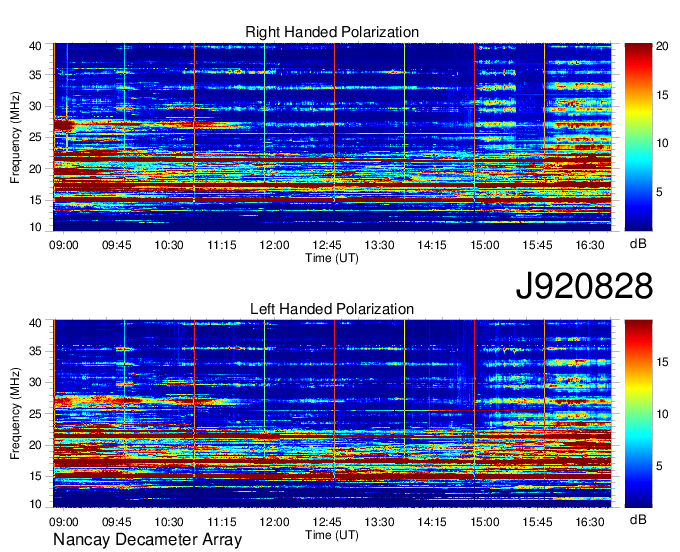Click the 10 MHz tick on the top plot
Viewport: 680px width, 552px height.
click(x=35, y=227)
